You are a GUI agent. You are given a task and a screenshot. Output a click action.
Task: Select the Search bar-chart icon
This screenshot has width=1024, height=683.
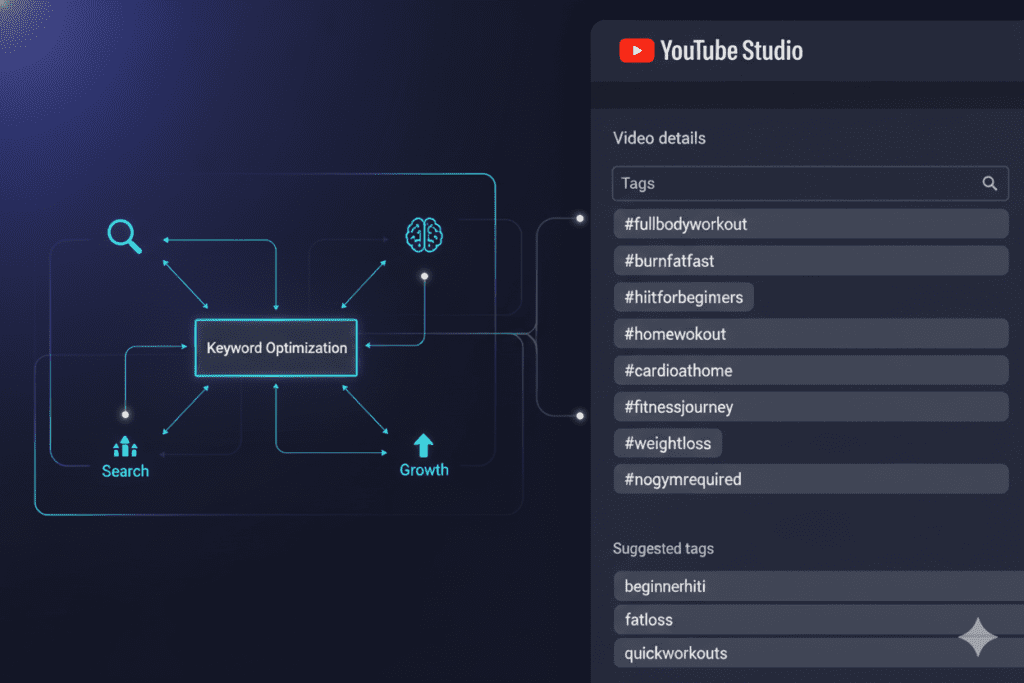tap(124, 447)
